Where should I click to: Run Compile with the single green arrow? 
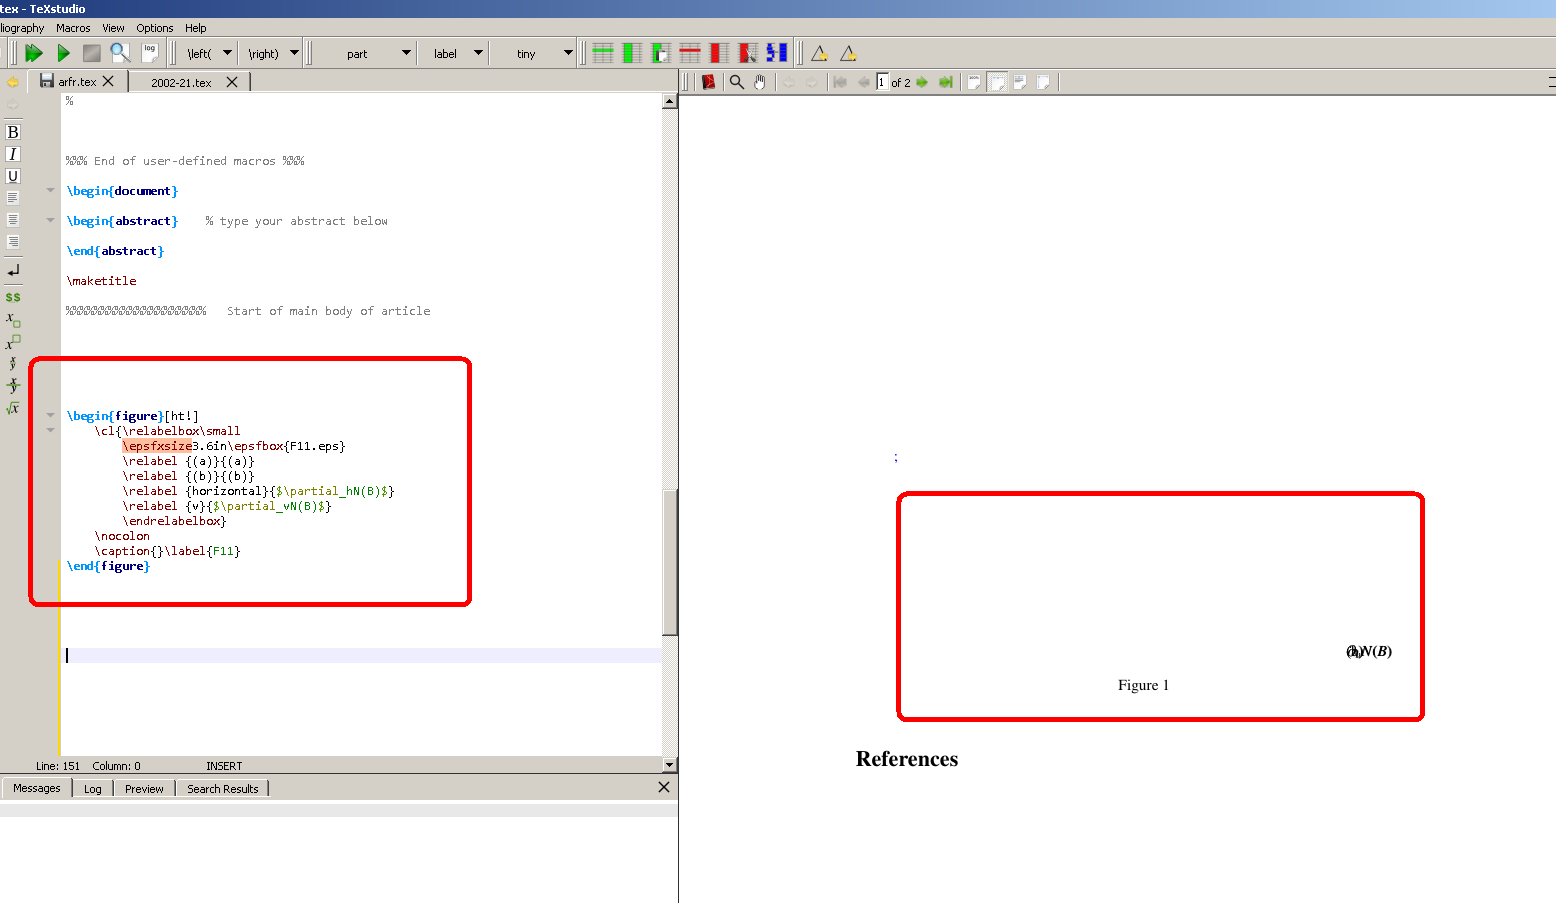click(63, 53)
